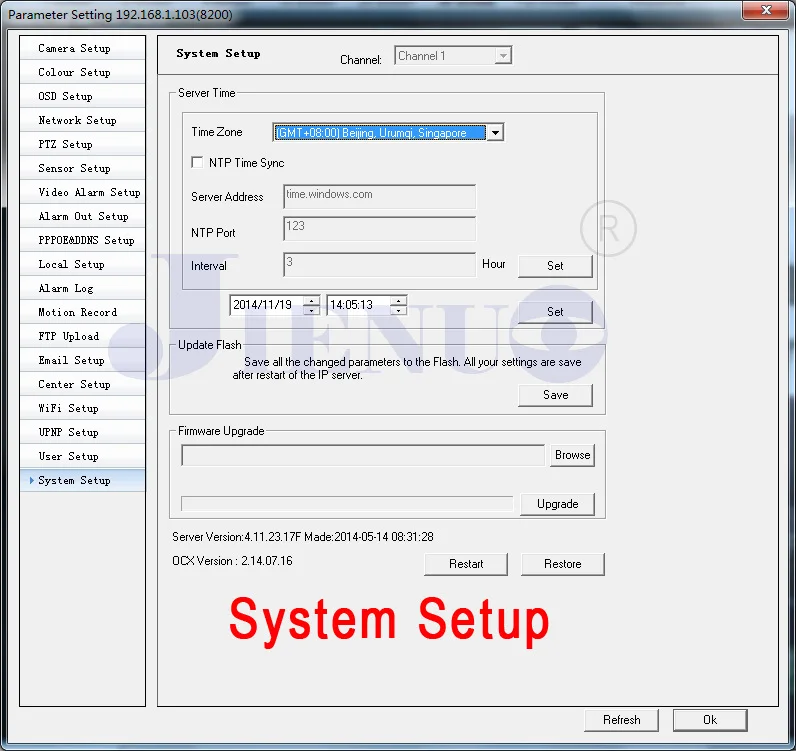Viewport: 796px width, 751px height.
Task: Select Network Setup in sidebar
Action: point(82,120)
